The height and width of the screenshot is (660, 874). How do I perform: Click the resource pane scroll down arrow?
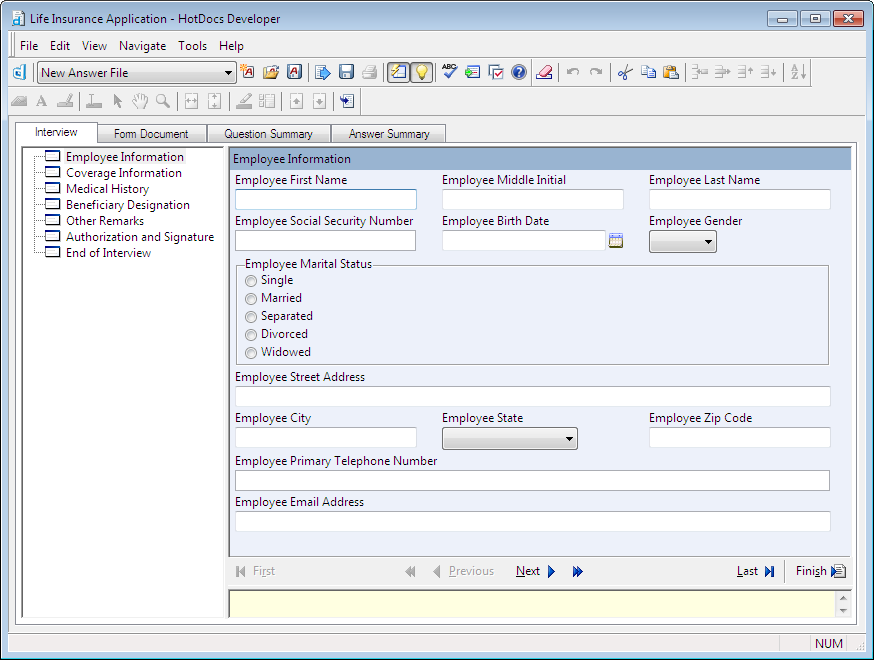click(x=843, y=610)
